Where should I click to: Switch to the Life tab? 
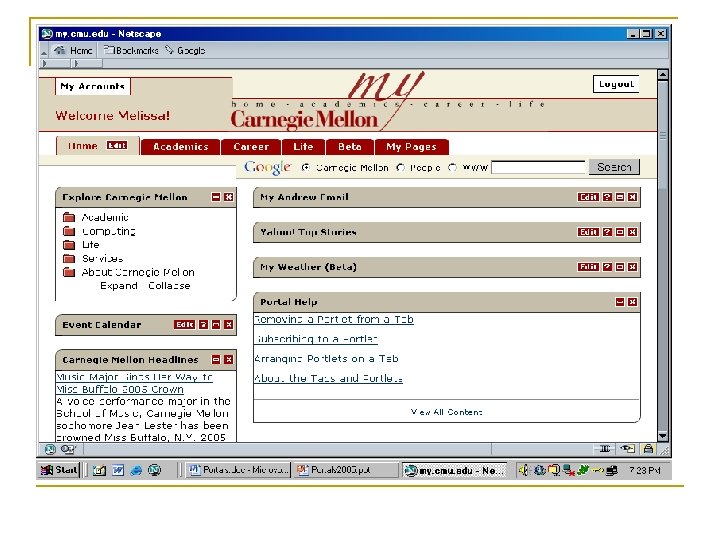303,147
